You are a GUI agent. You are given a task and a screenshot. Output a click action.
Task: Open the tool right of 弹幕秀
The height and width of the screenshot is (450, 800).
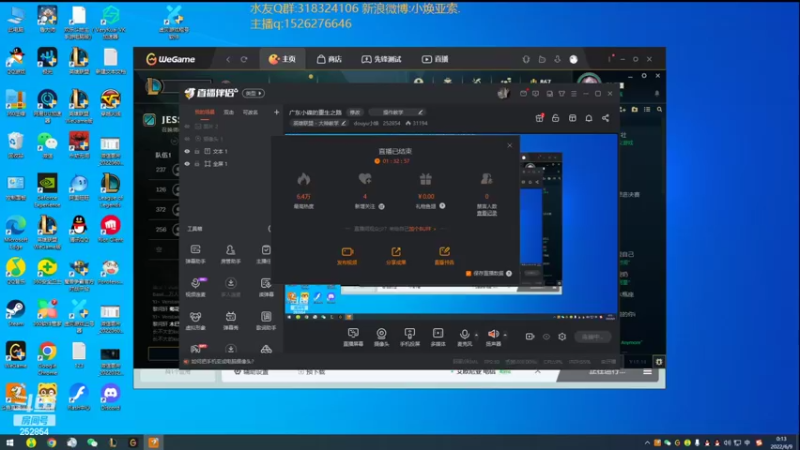click(266, 321)
